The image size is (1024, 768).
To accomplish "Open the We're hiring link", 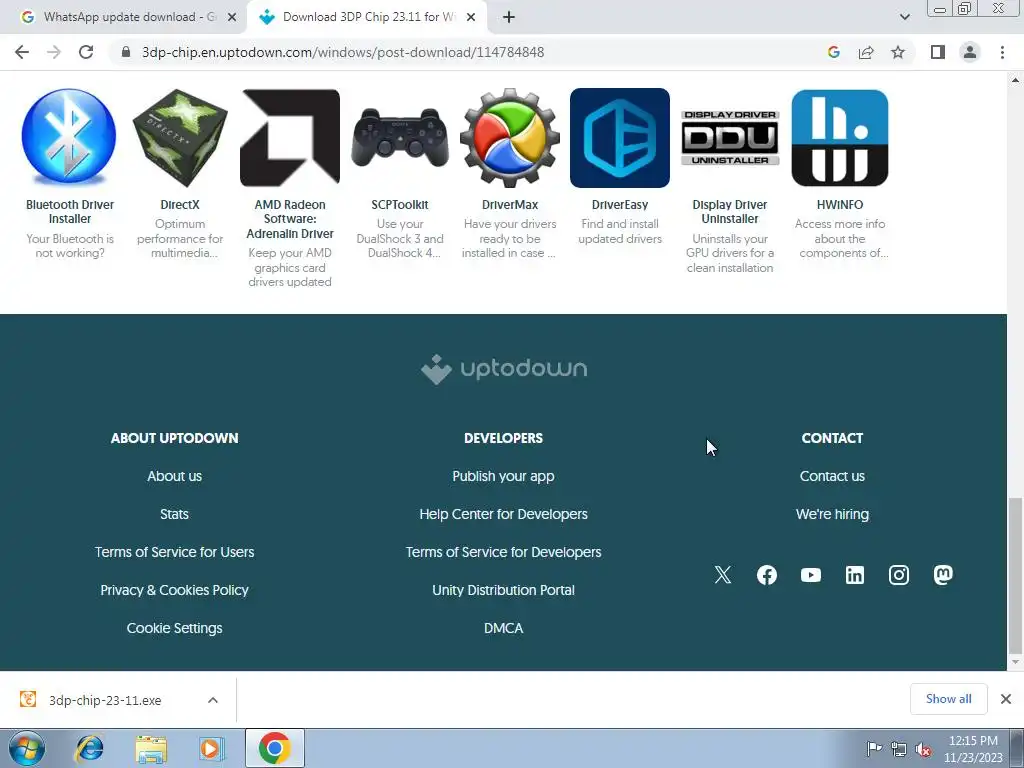I will tap(832, 514).
